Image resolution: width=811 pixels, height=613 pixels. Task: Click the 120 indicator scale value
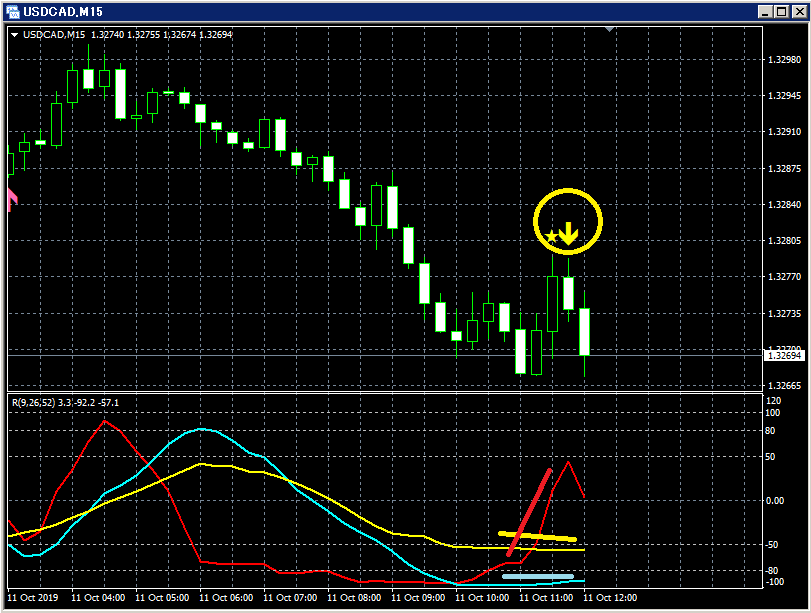pos(774,401)
